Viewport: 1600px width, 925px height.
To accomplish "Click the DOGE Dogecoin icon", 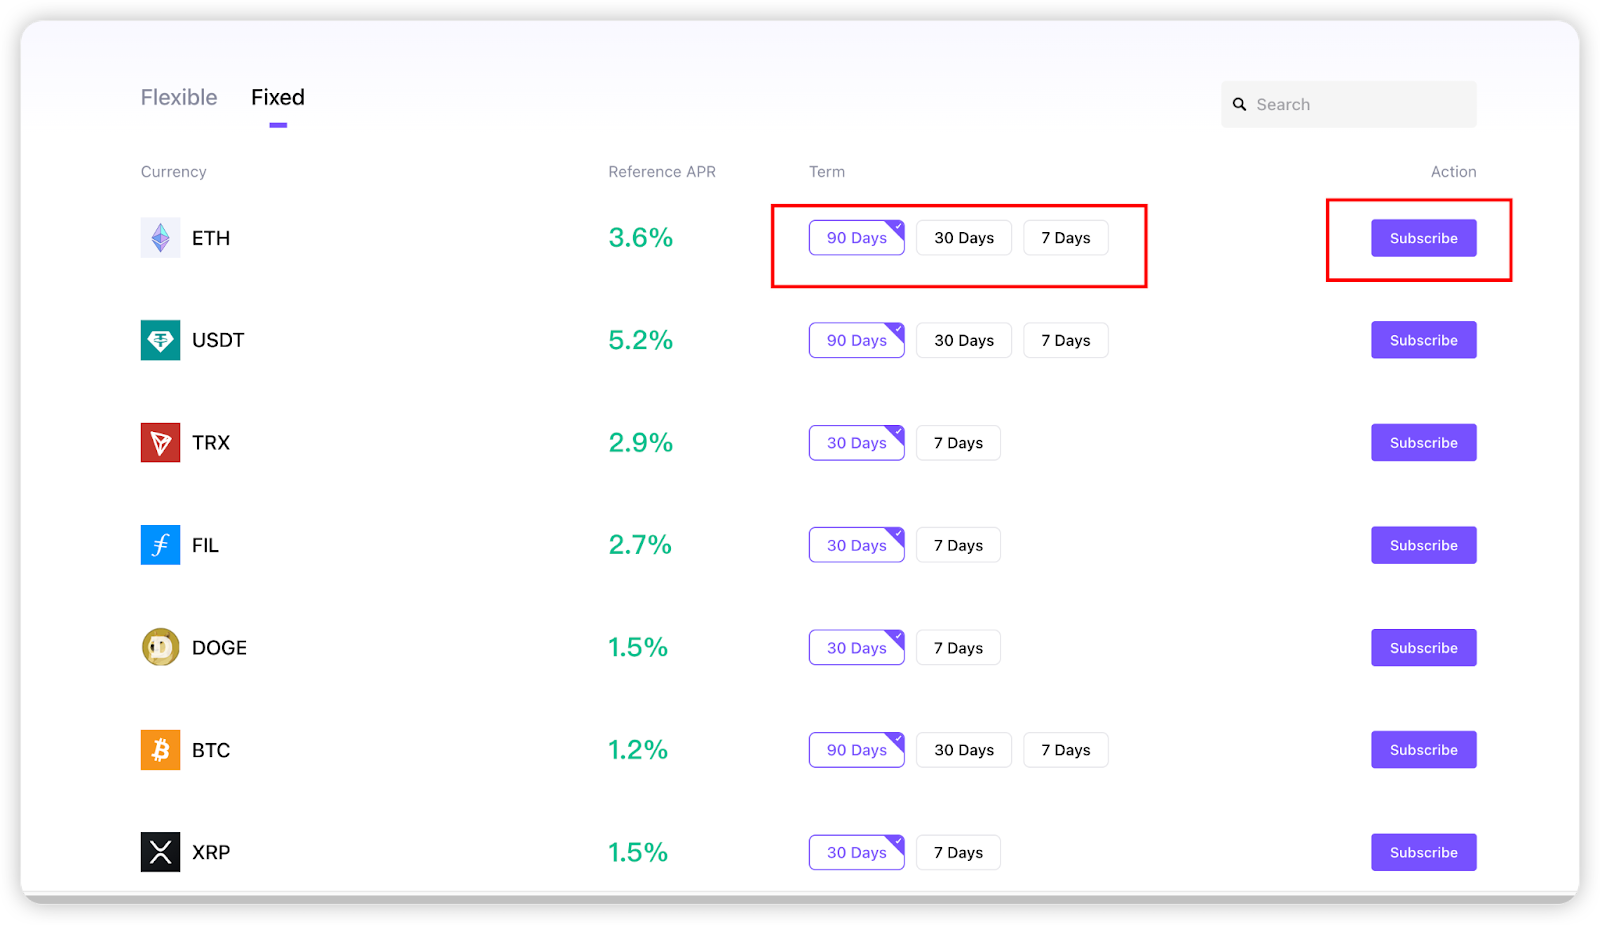I will point(160,648).
